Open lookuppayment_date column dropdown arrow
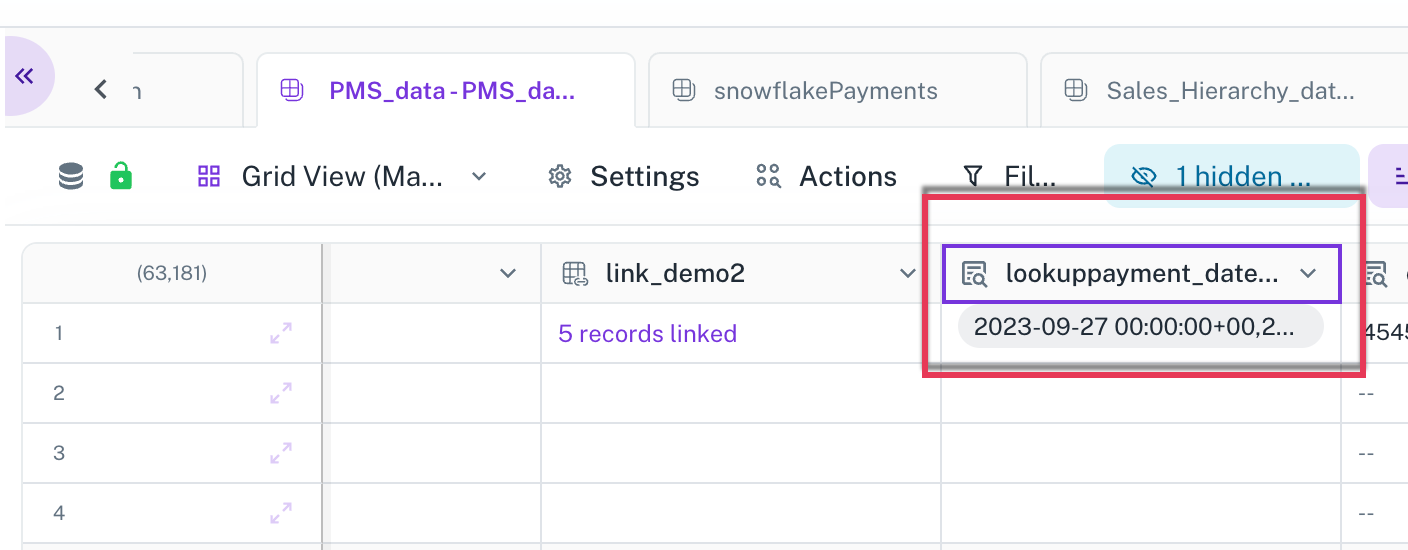Viewport: 1408px width, 550px height. [x=1308, y=273]
